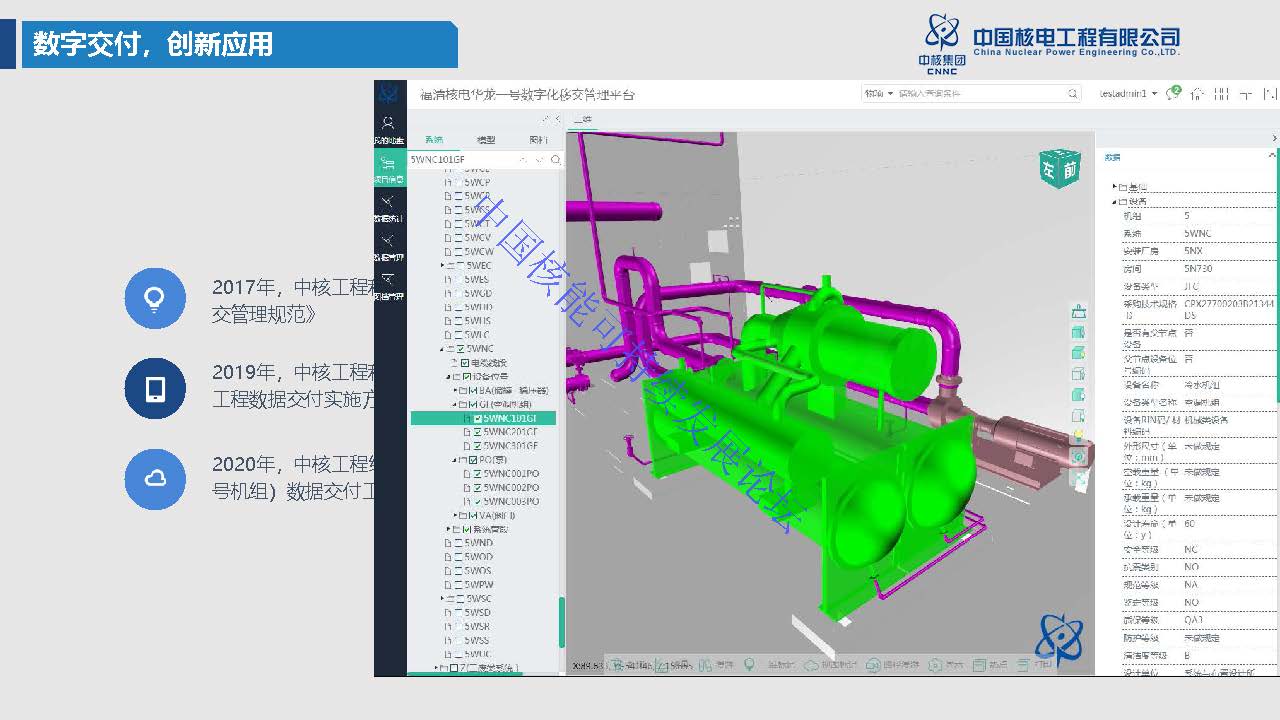This screenshot has height=720, width=1280.
Task: Check the 5WND checkbox in tree
Action: click(458, 543)
